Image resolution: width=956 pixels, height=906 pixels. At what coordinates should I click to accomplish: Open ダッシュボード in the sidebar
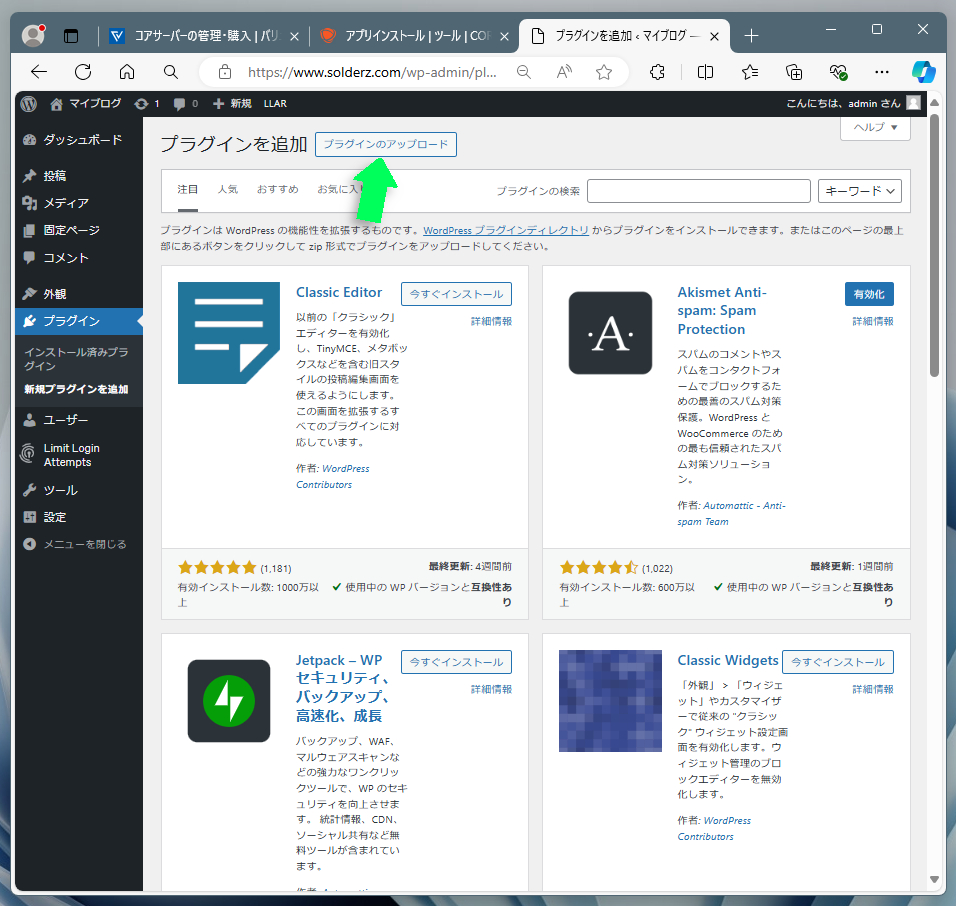[x=79, y=140]
